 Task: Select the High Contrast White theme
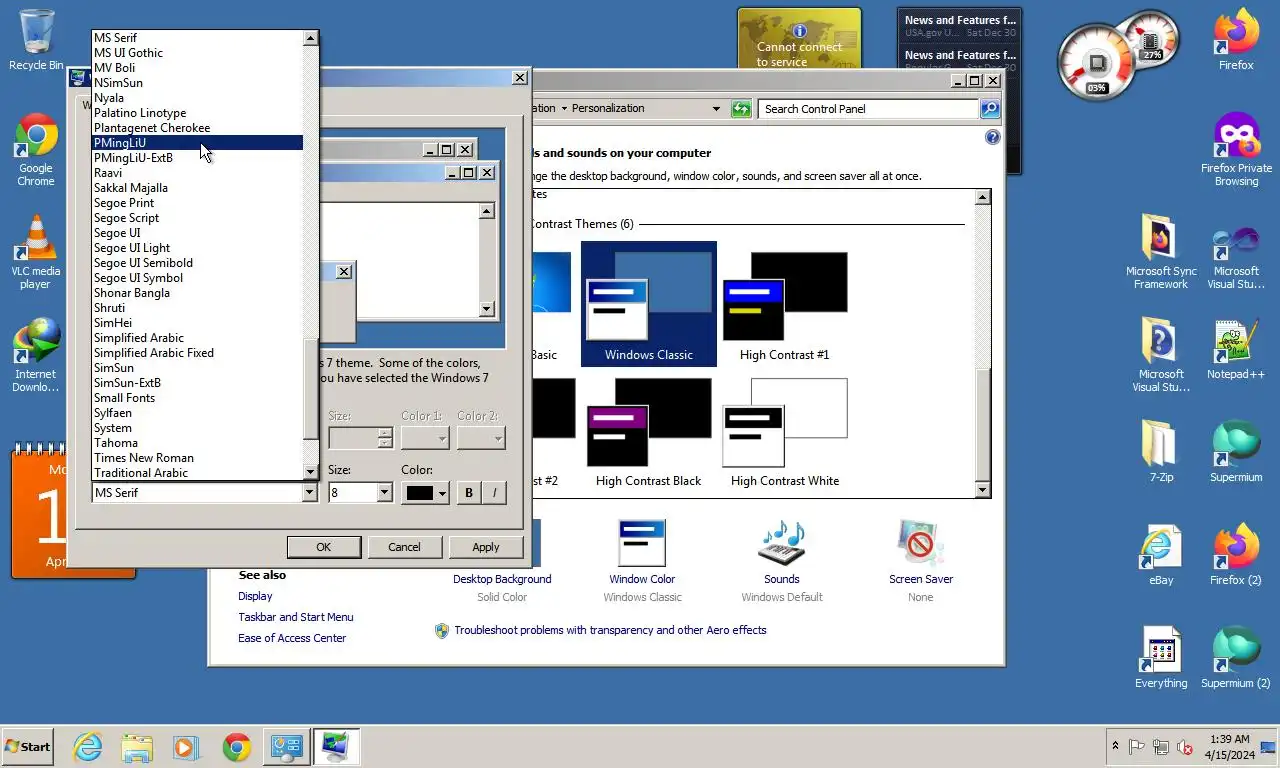(x=785, y=432)
